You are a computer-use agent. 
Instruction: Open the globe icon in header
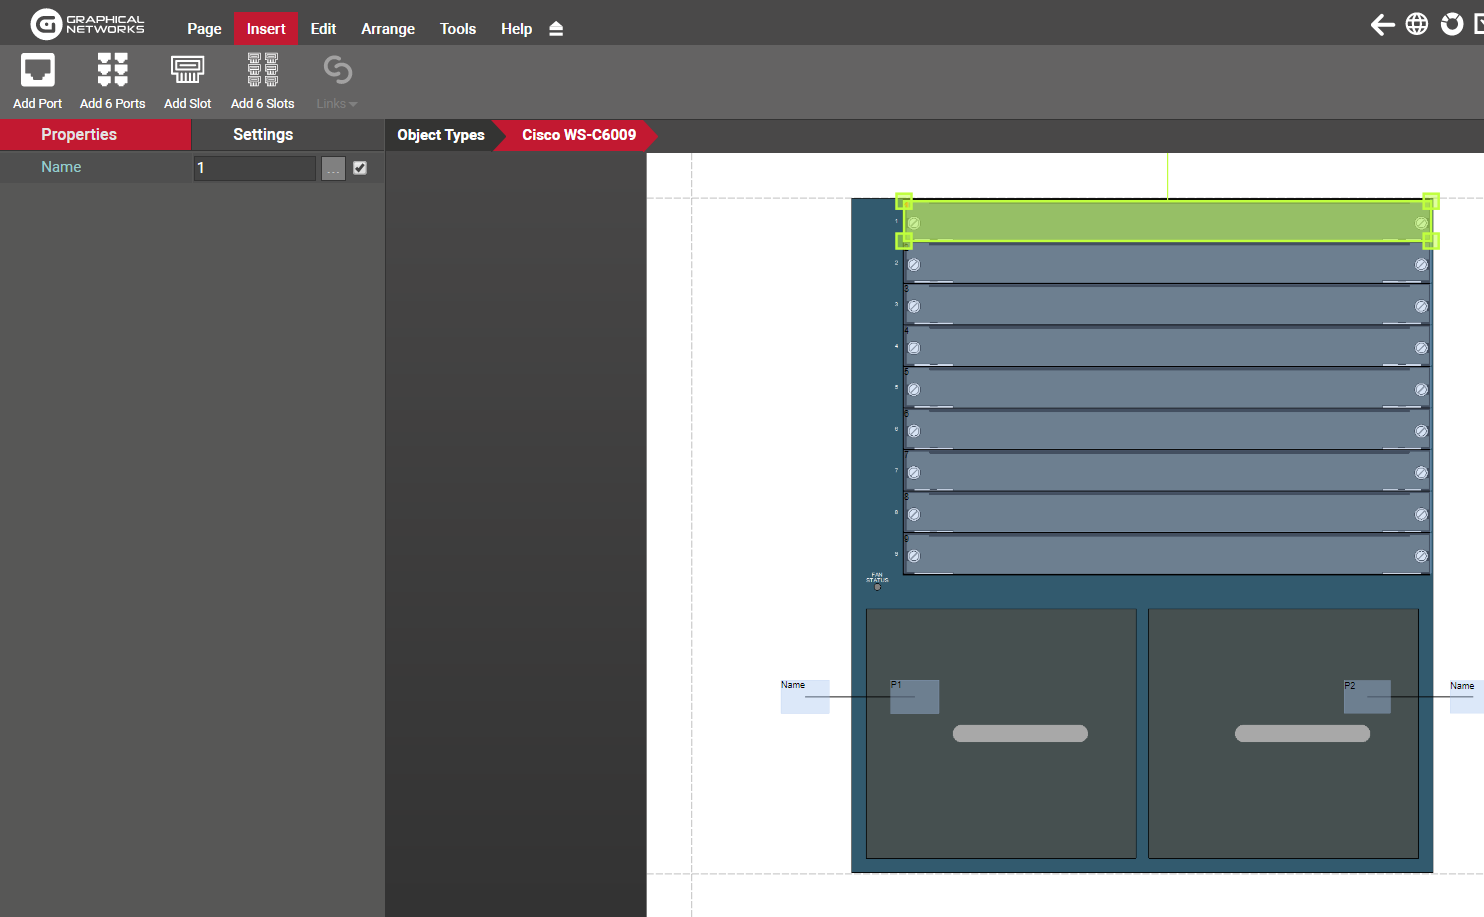pyautogui.click(x=1416, y=24)
